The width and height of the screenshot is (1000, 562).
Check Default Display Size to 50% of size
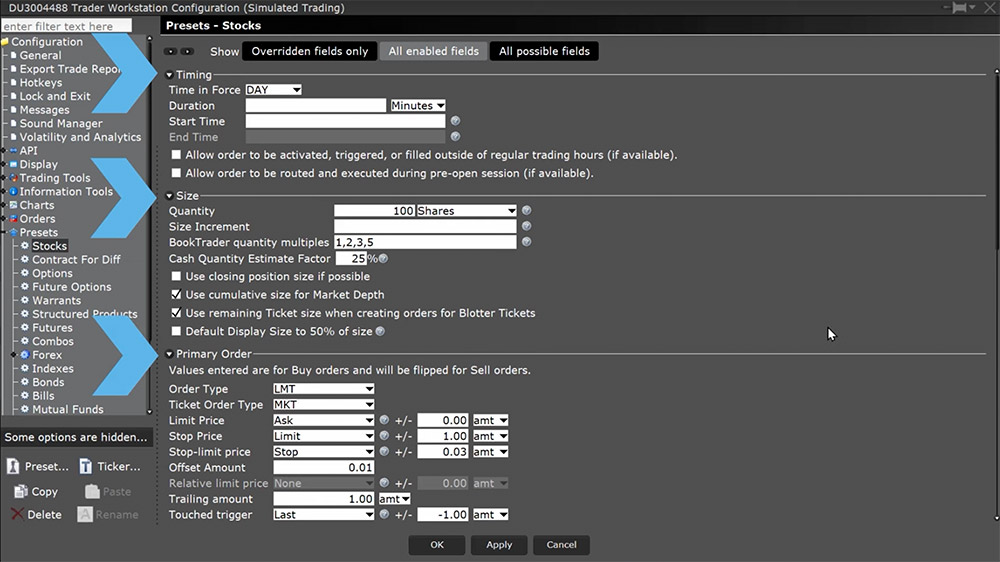tap(176, 331)
